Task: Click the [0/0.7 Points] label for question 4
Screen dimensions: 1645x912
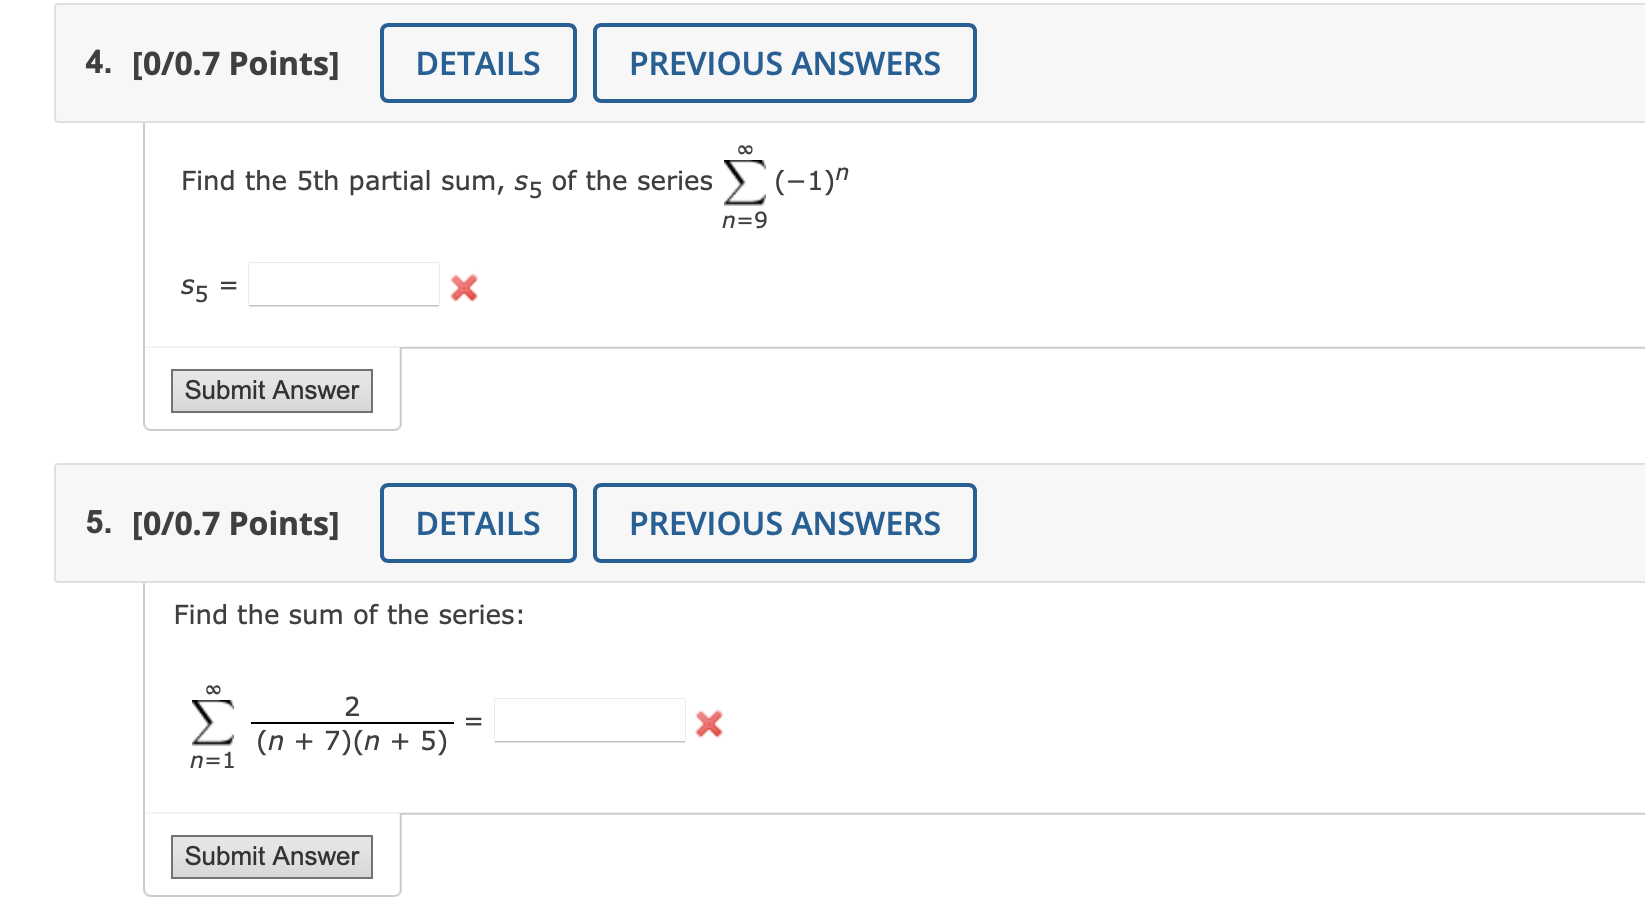Action: [236, 63]
